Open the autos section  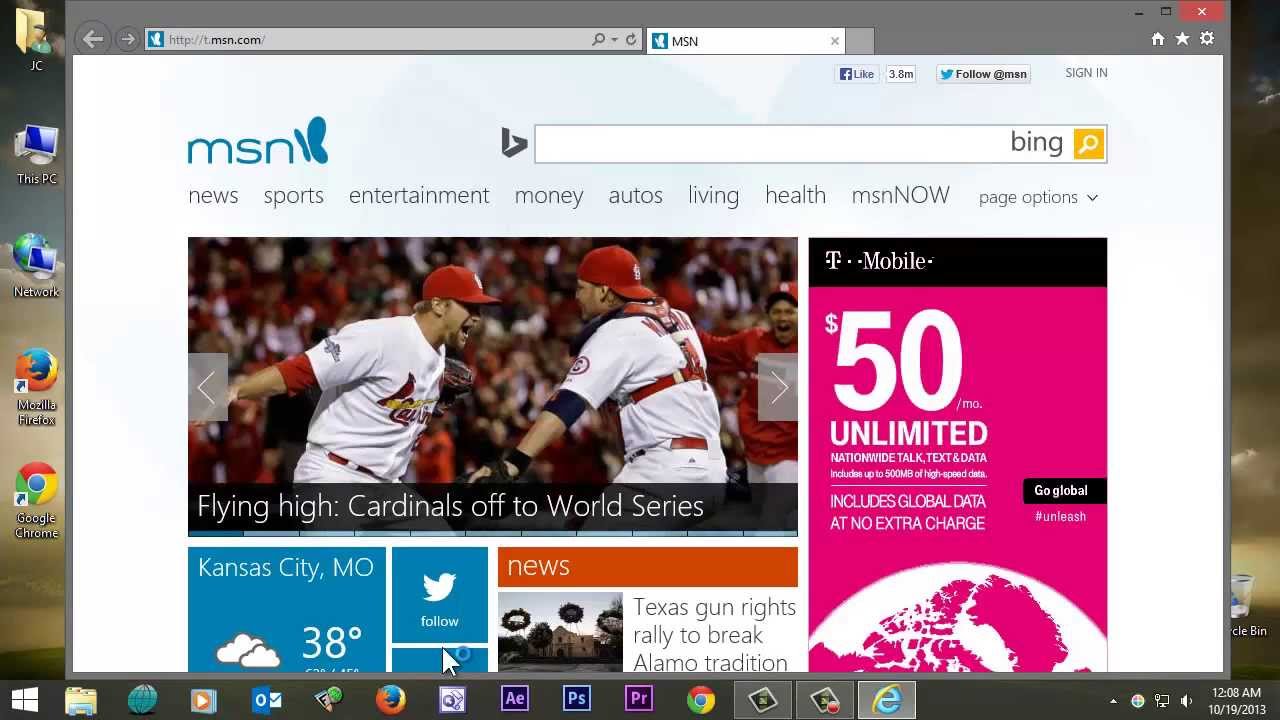click(x=636, y=195)
